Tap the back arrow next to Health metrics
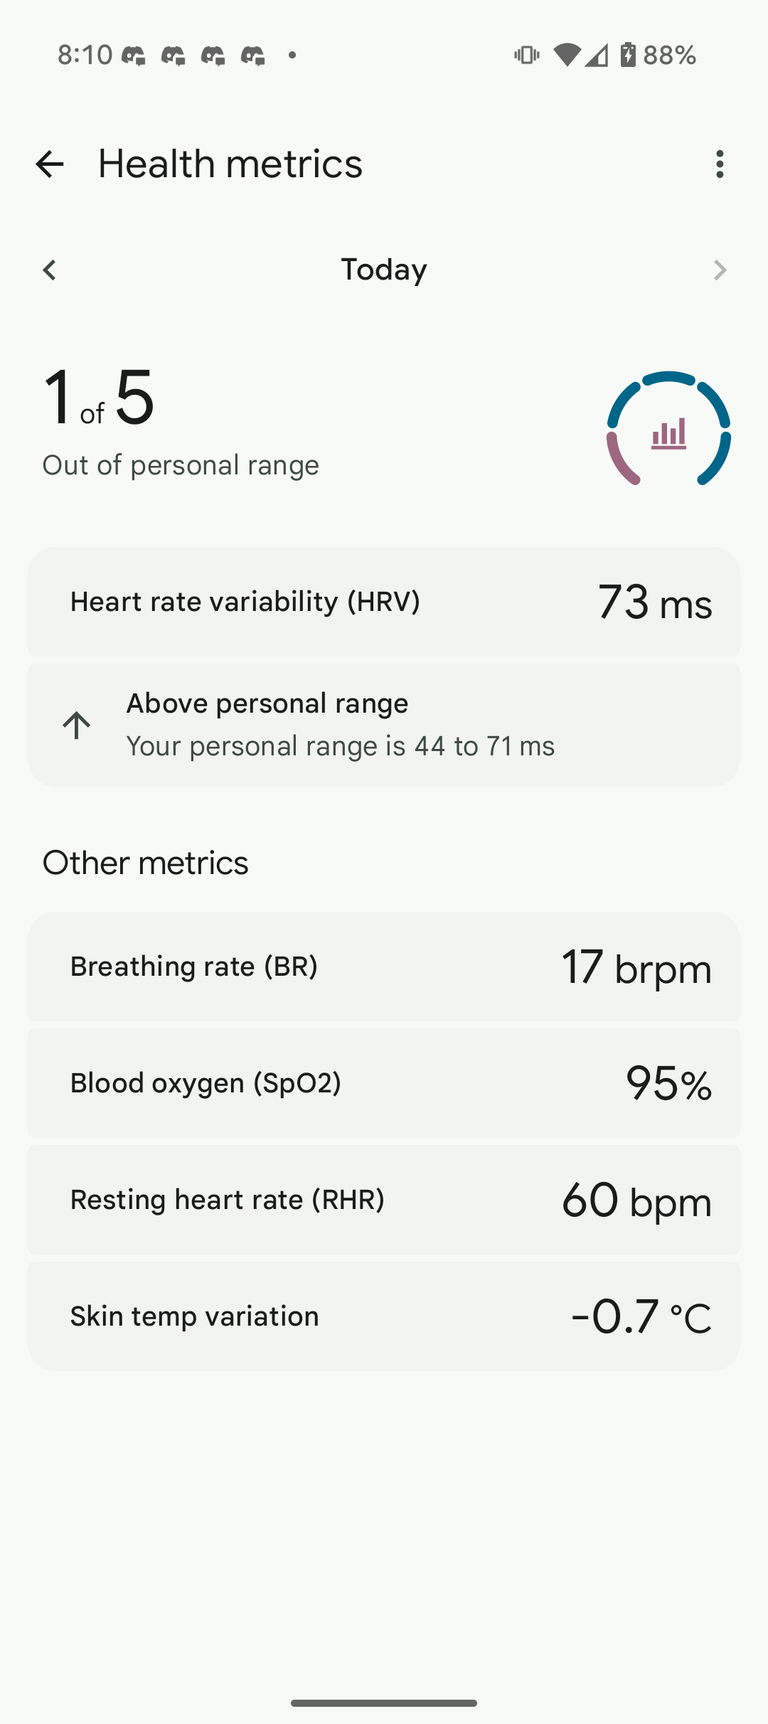Image resolution: width=768 pixels, height=1724 pixels. (x=49, y=164)
